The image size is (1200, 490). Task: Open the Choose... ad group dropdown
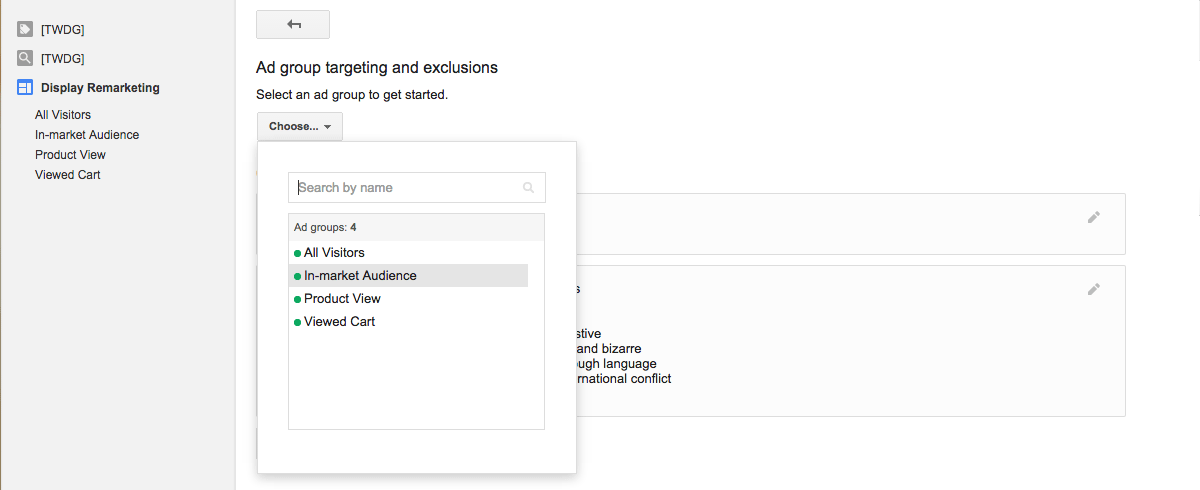click(x=300, y=126)
